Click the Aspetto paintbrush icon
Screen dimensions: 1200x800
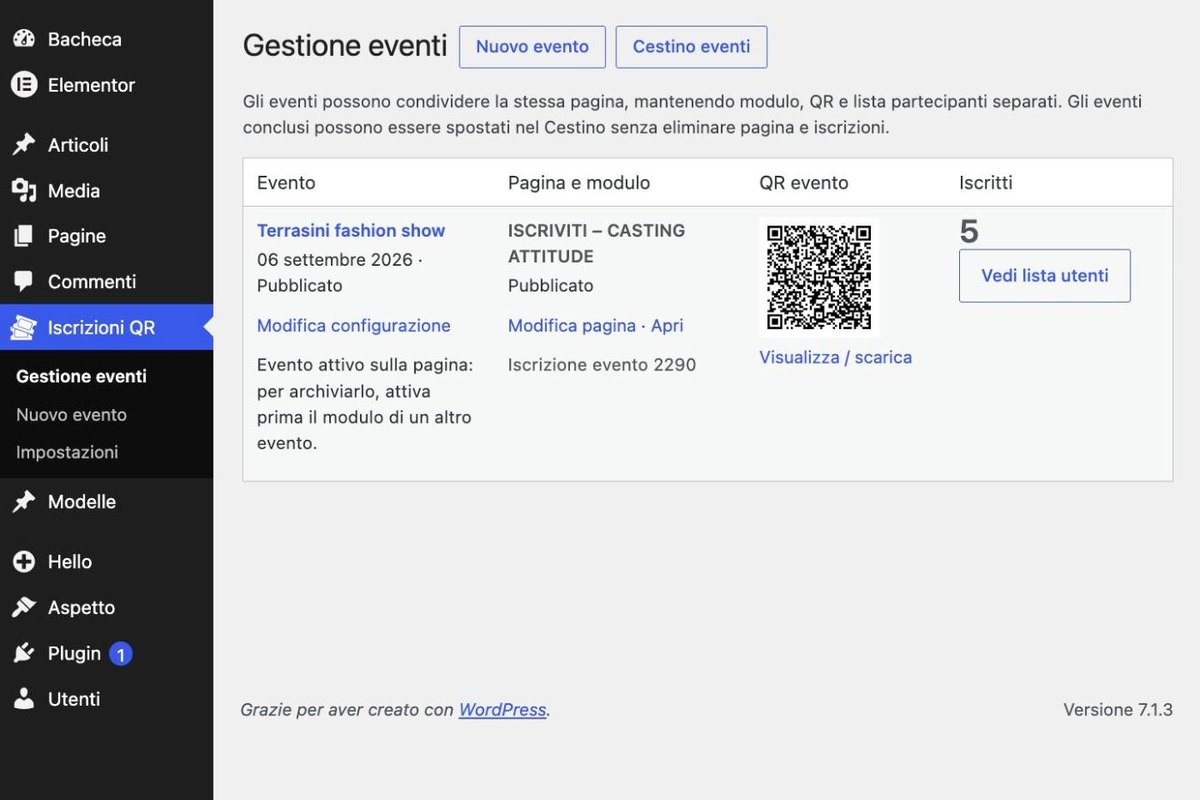click(x=24, y=607)
